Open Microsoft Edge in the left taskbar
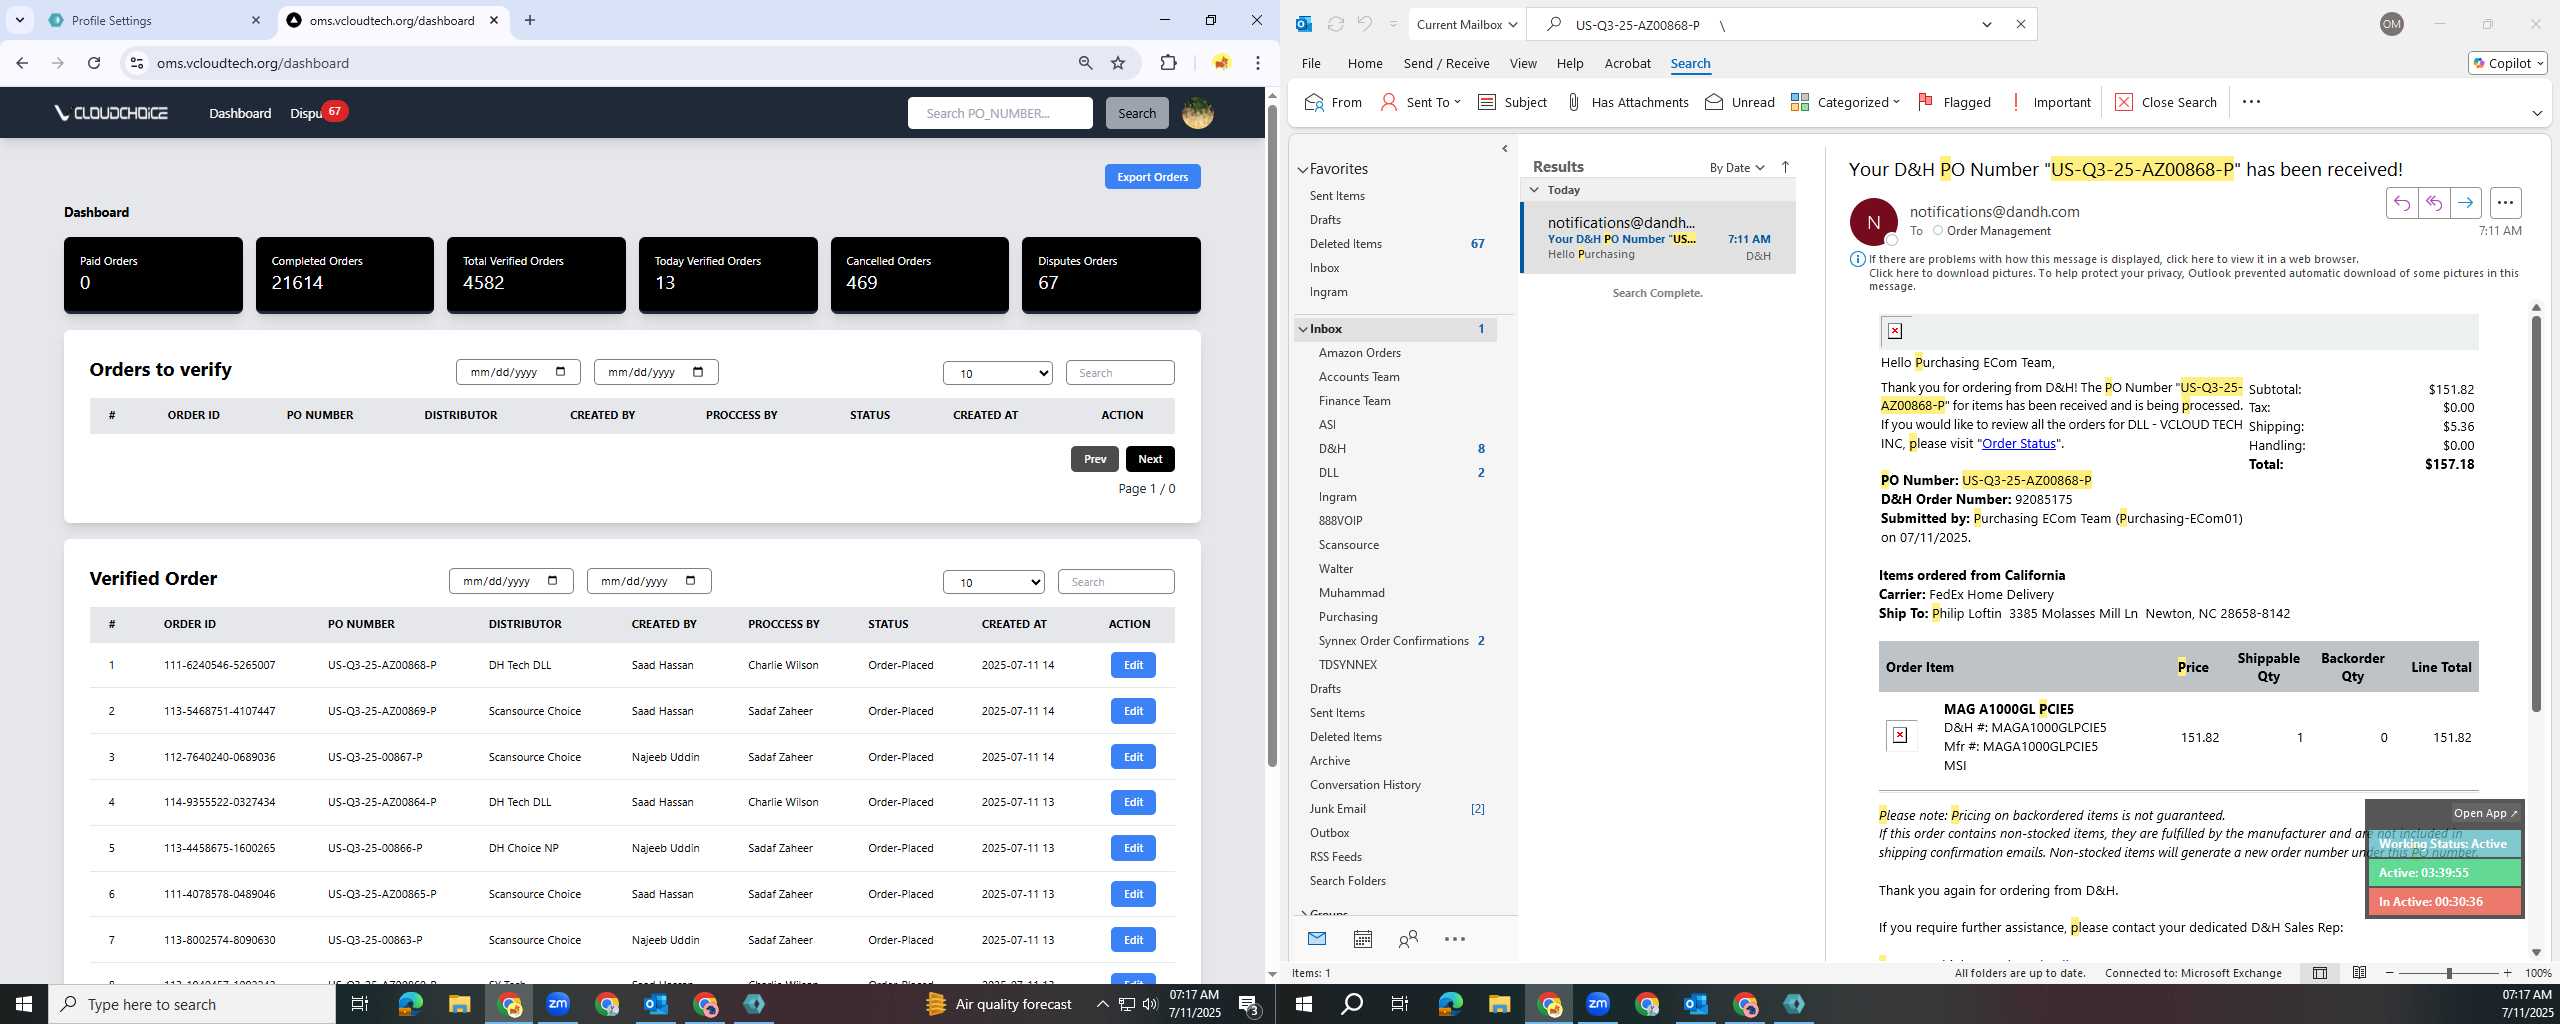Screen dimensions: 2560x1024 pyautogui.click(x=410, y=1004)
